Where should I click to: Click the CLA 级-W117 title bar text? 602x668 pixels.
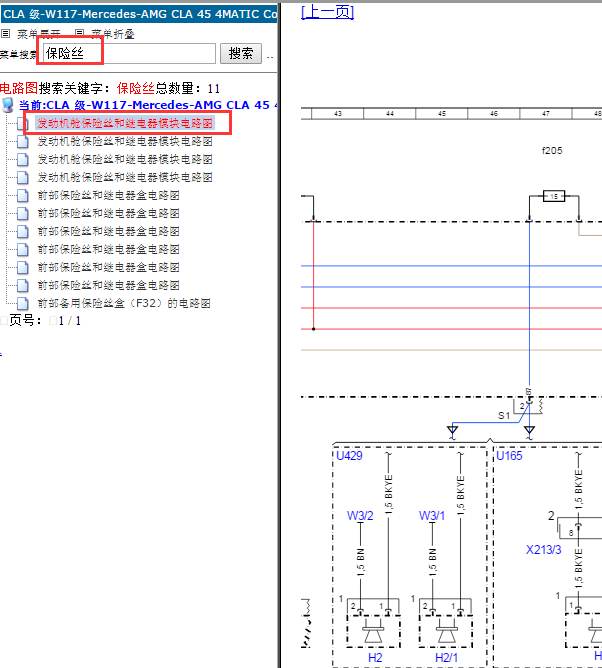(140, 14)
